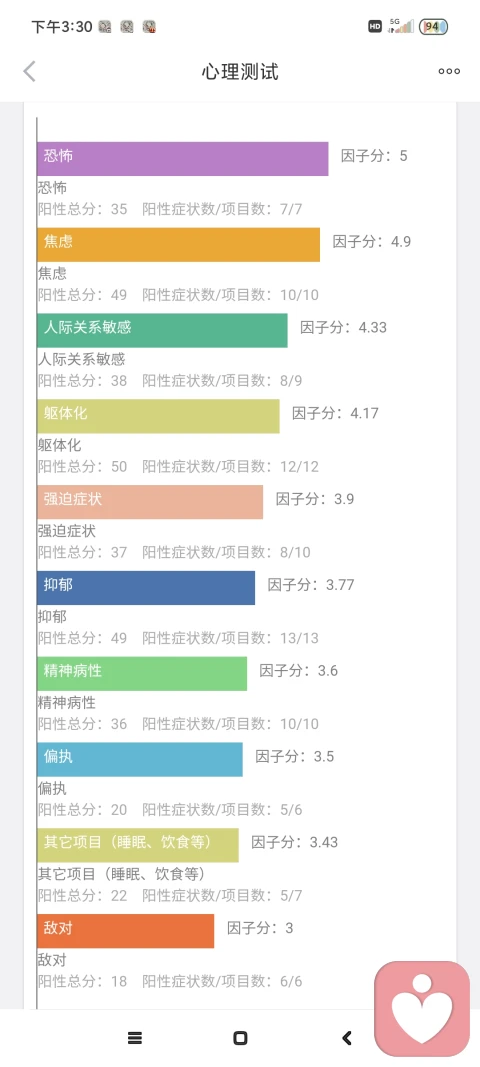Tap the cyan 偏执 bar

[x=140, y=759]
